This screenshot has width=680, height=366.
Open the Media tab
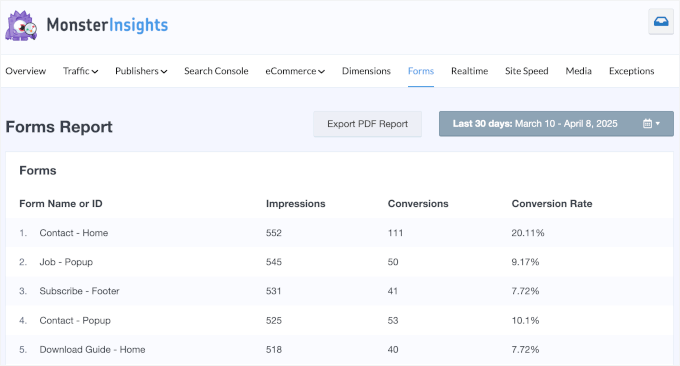[579, 71]
